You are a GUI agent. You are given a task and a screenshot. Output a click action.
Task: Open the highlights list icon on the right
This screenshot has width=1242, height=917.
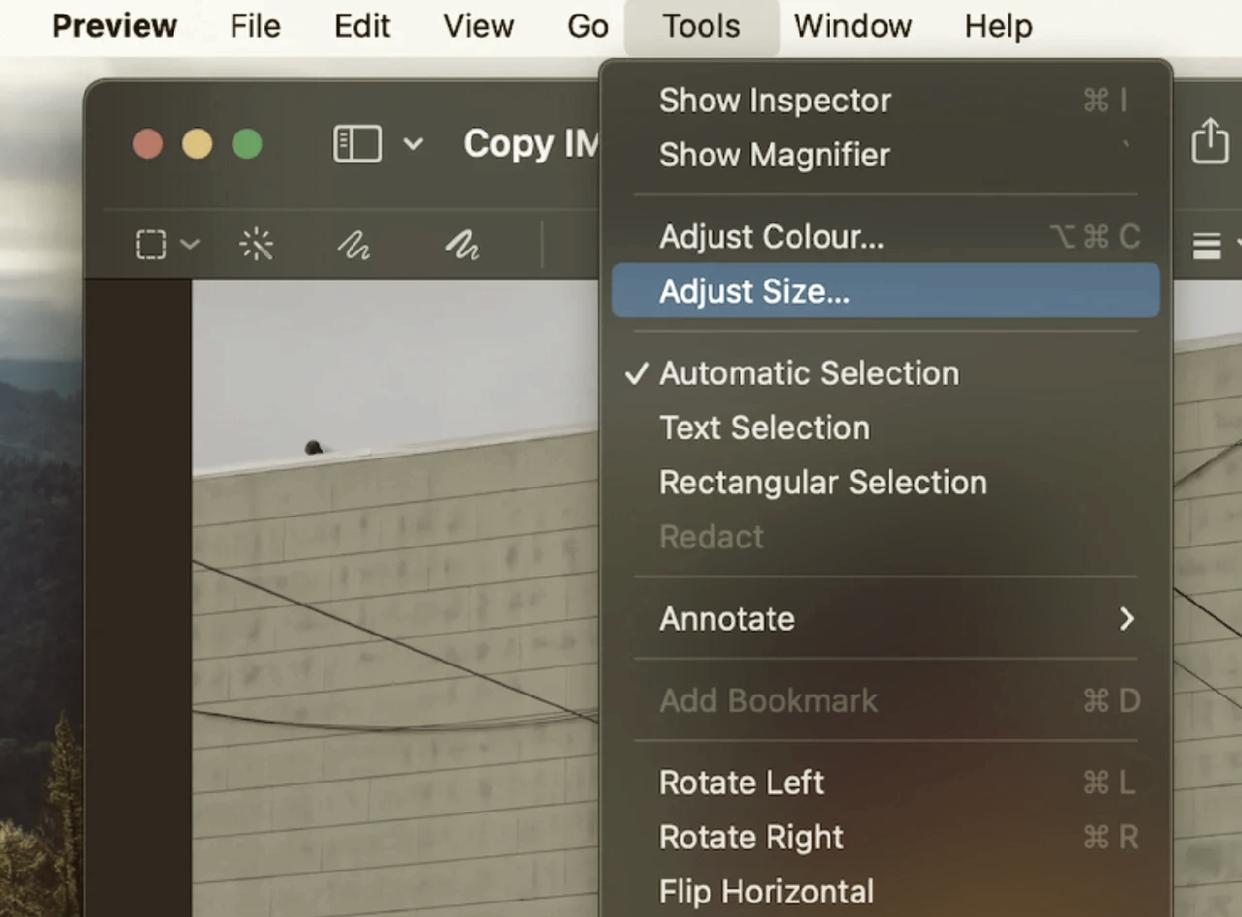click(1206, 243)
